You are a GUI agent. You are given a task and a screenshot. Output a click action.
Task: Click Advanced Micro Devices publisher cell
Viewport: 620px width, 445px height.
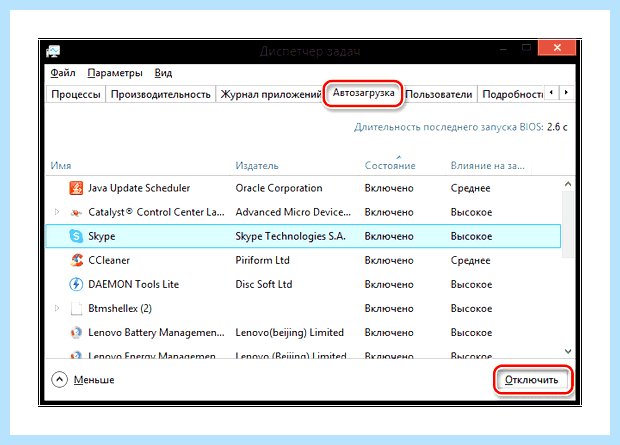(293, 212)
